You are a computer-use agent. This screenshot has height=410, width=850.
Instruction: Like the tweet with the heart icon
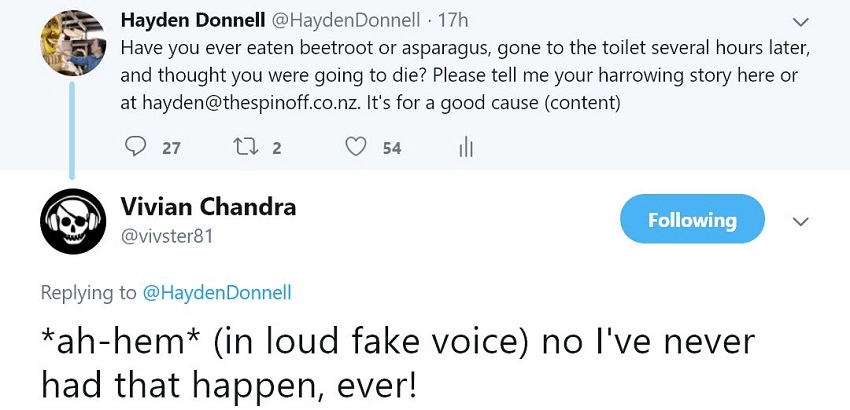coord(356,147)
